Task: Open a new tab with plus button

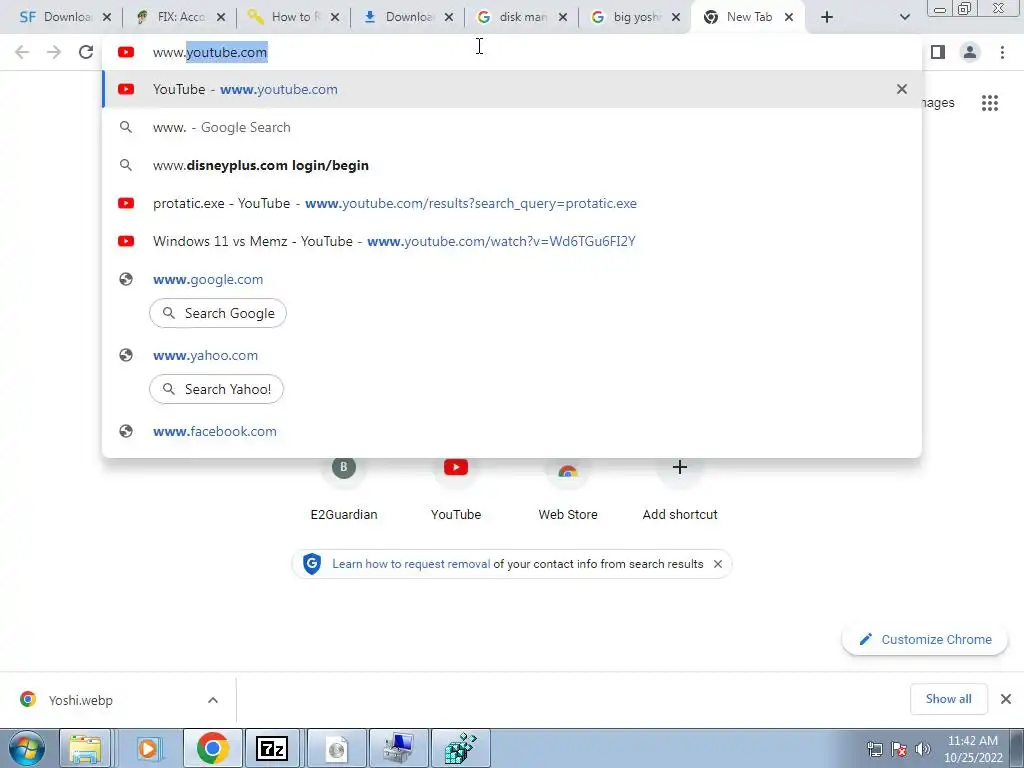Action: tap(827, 17)
